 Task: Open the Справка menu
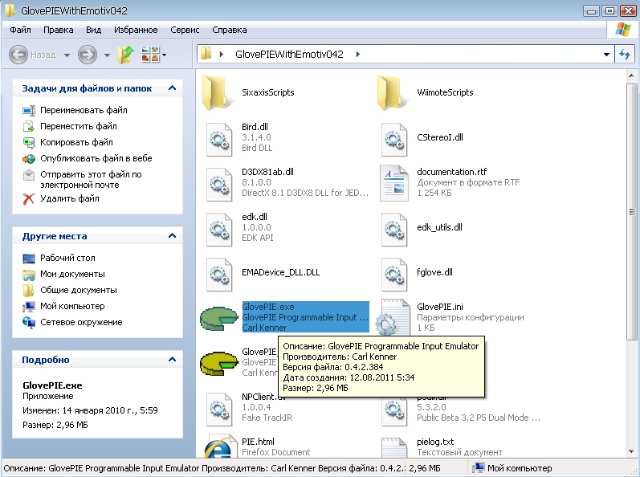pyautogui.click(x=229, y=30)
